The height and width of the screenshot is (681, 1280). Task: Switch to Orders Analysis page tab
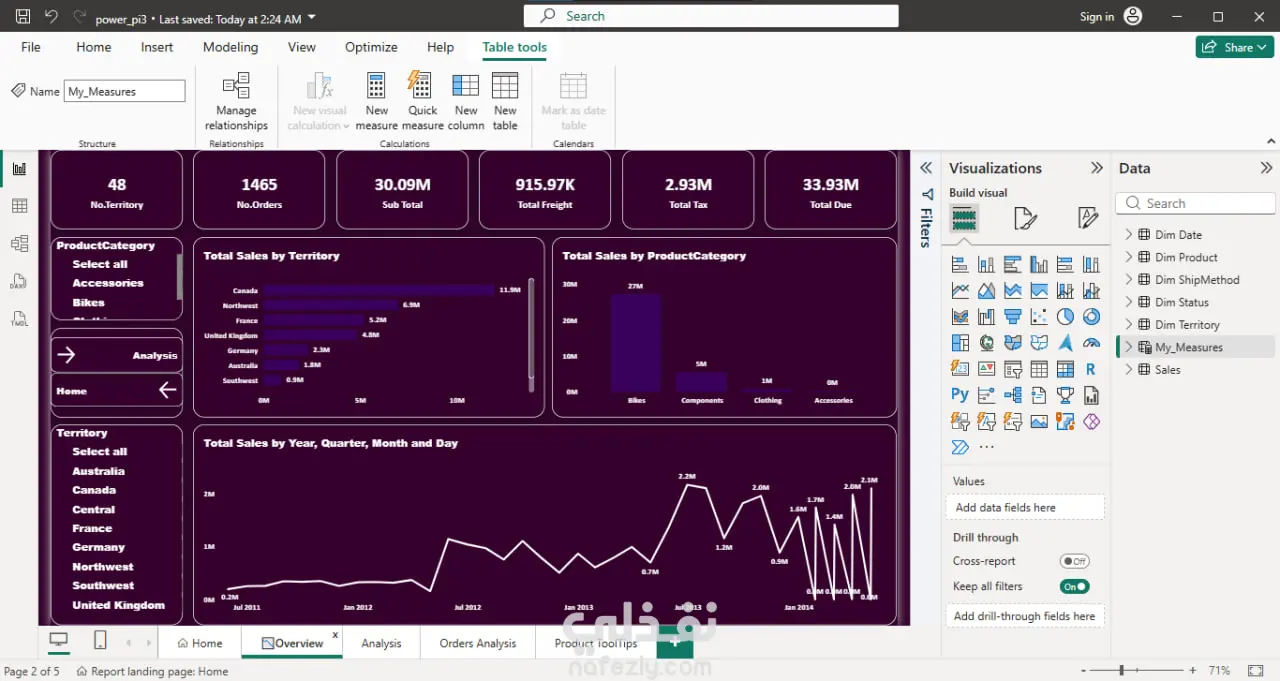tap(478, 643)
